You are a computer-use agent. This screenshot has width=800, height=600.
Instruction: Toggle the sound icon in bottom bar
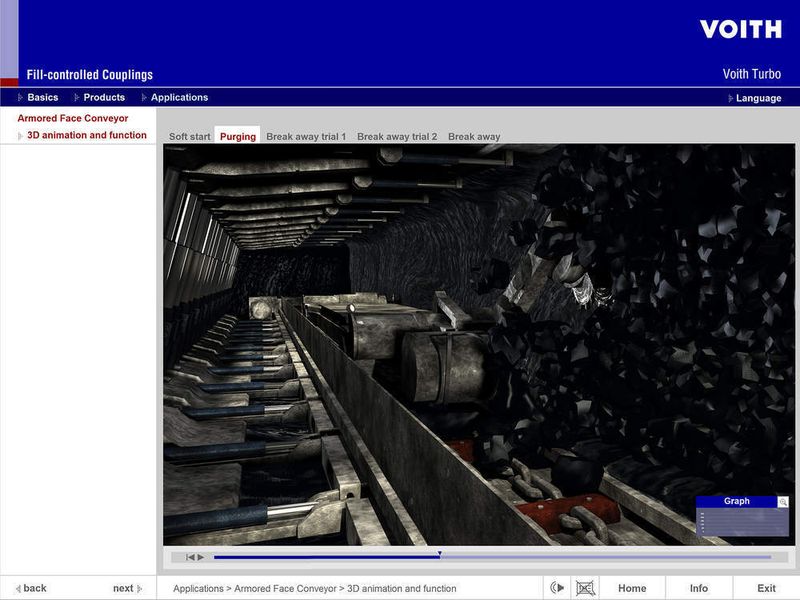[x=557, y=588]
